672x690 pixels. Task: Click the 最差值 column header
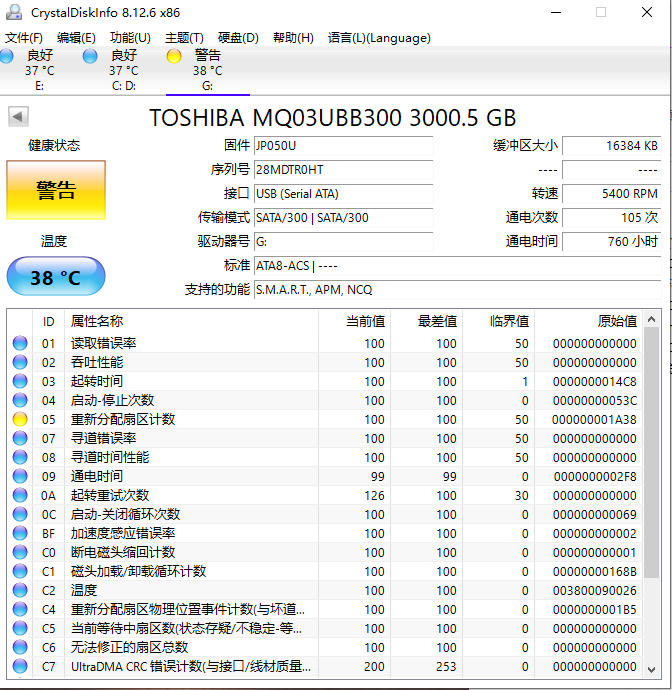[x=426, y=321]
